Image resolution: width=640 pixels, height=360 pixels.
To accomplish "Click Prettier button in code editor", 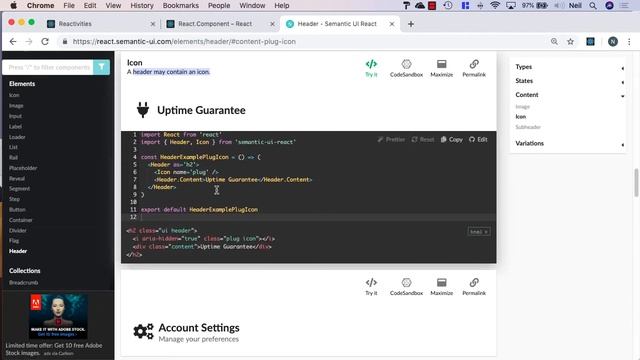I will [391, 140].
